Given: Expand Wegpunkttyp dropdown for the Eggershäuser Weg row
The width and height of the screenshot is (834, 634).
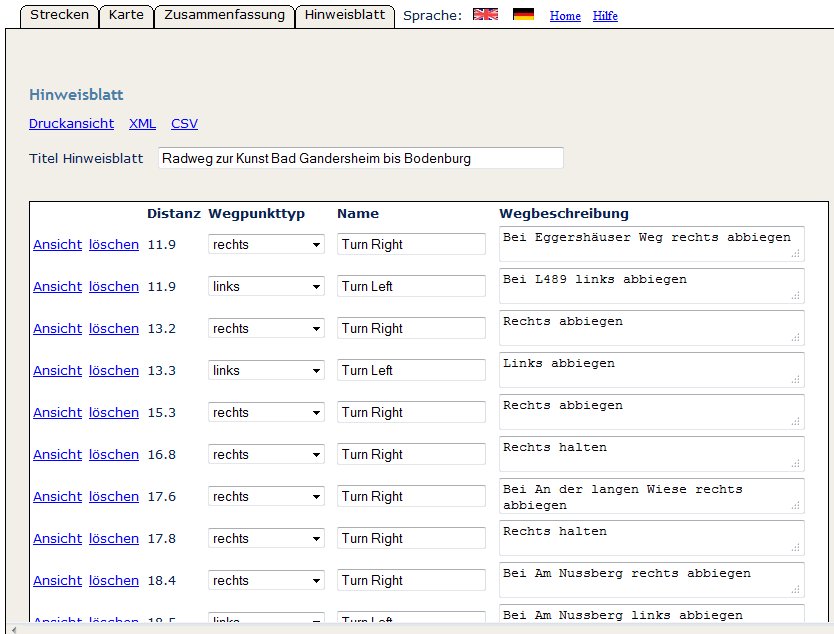Looking at the screenshot, I should click(x=266, y=244).
